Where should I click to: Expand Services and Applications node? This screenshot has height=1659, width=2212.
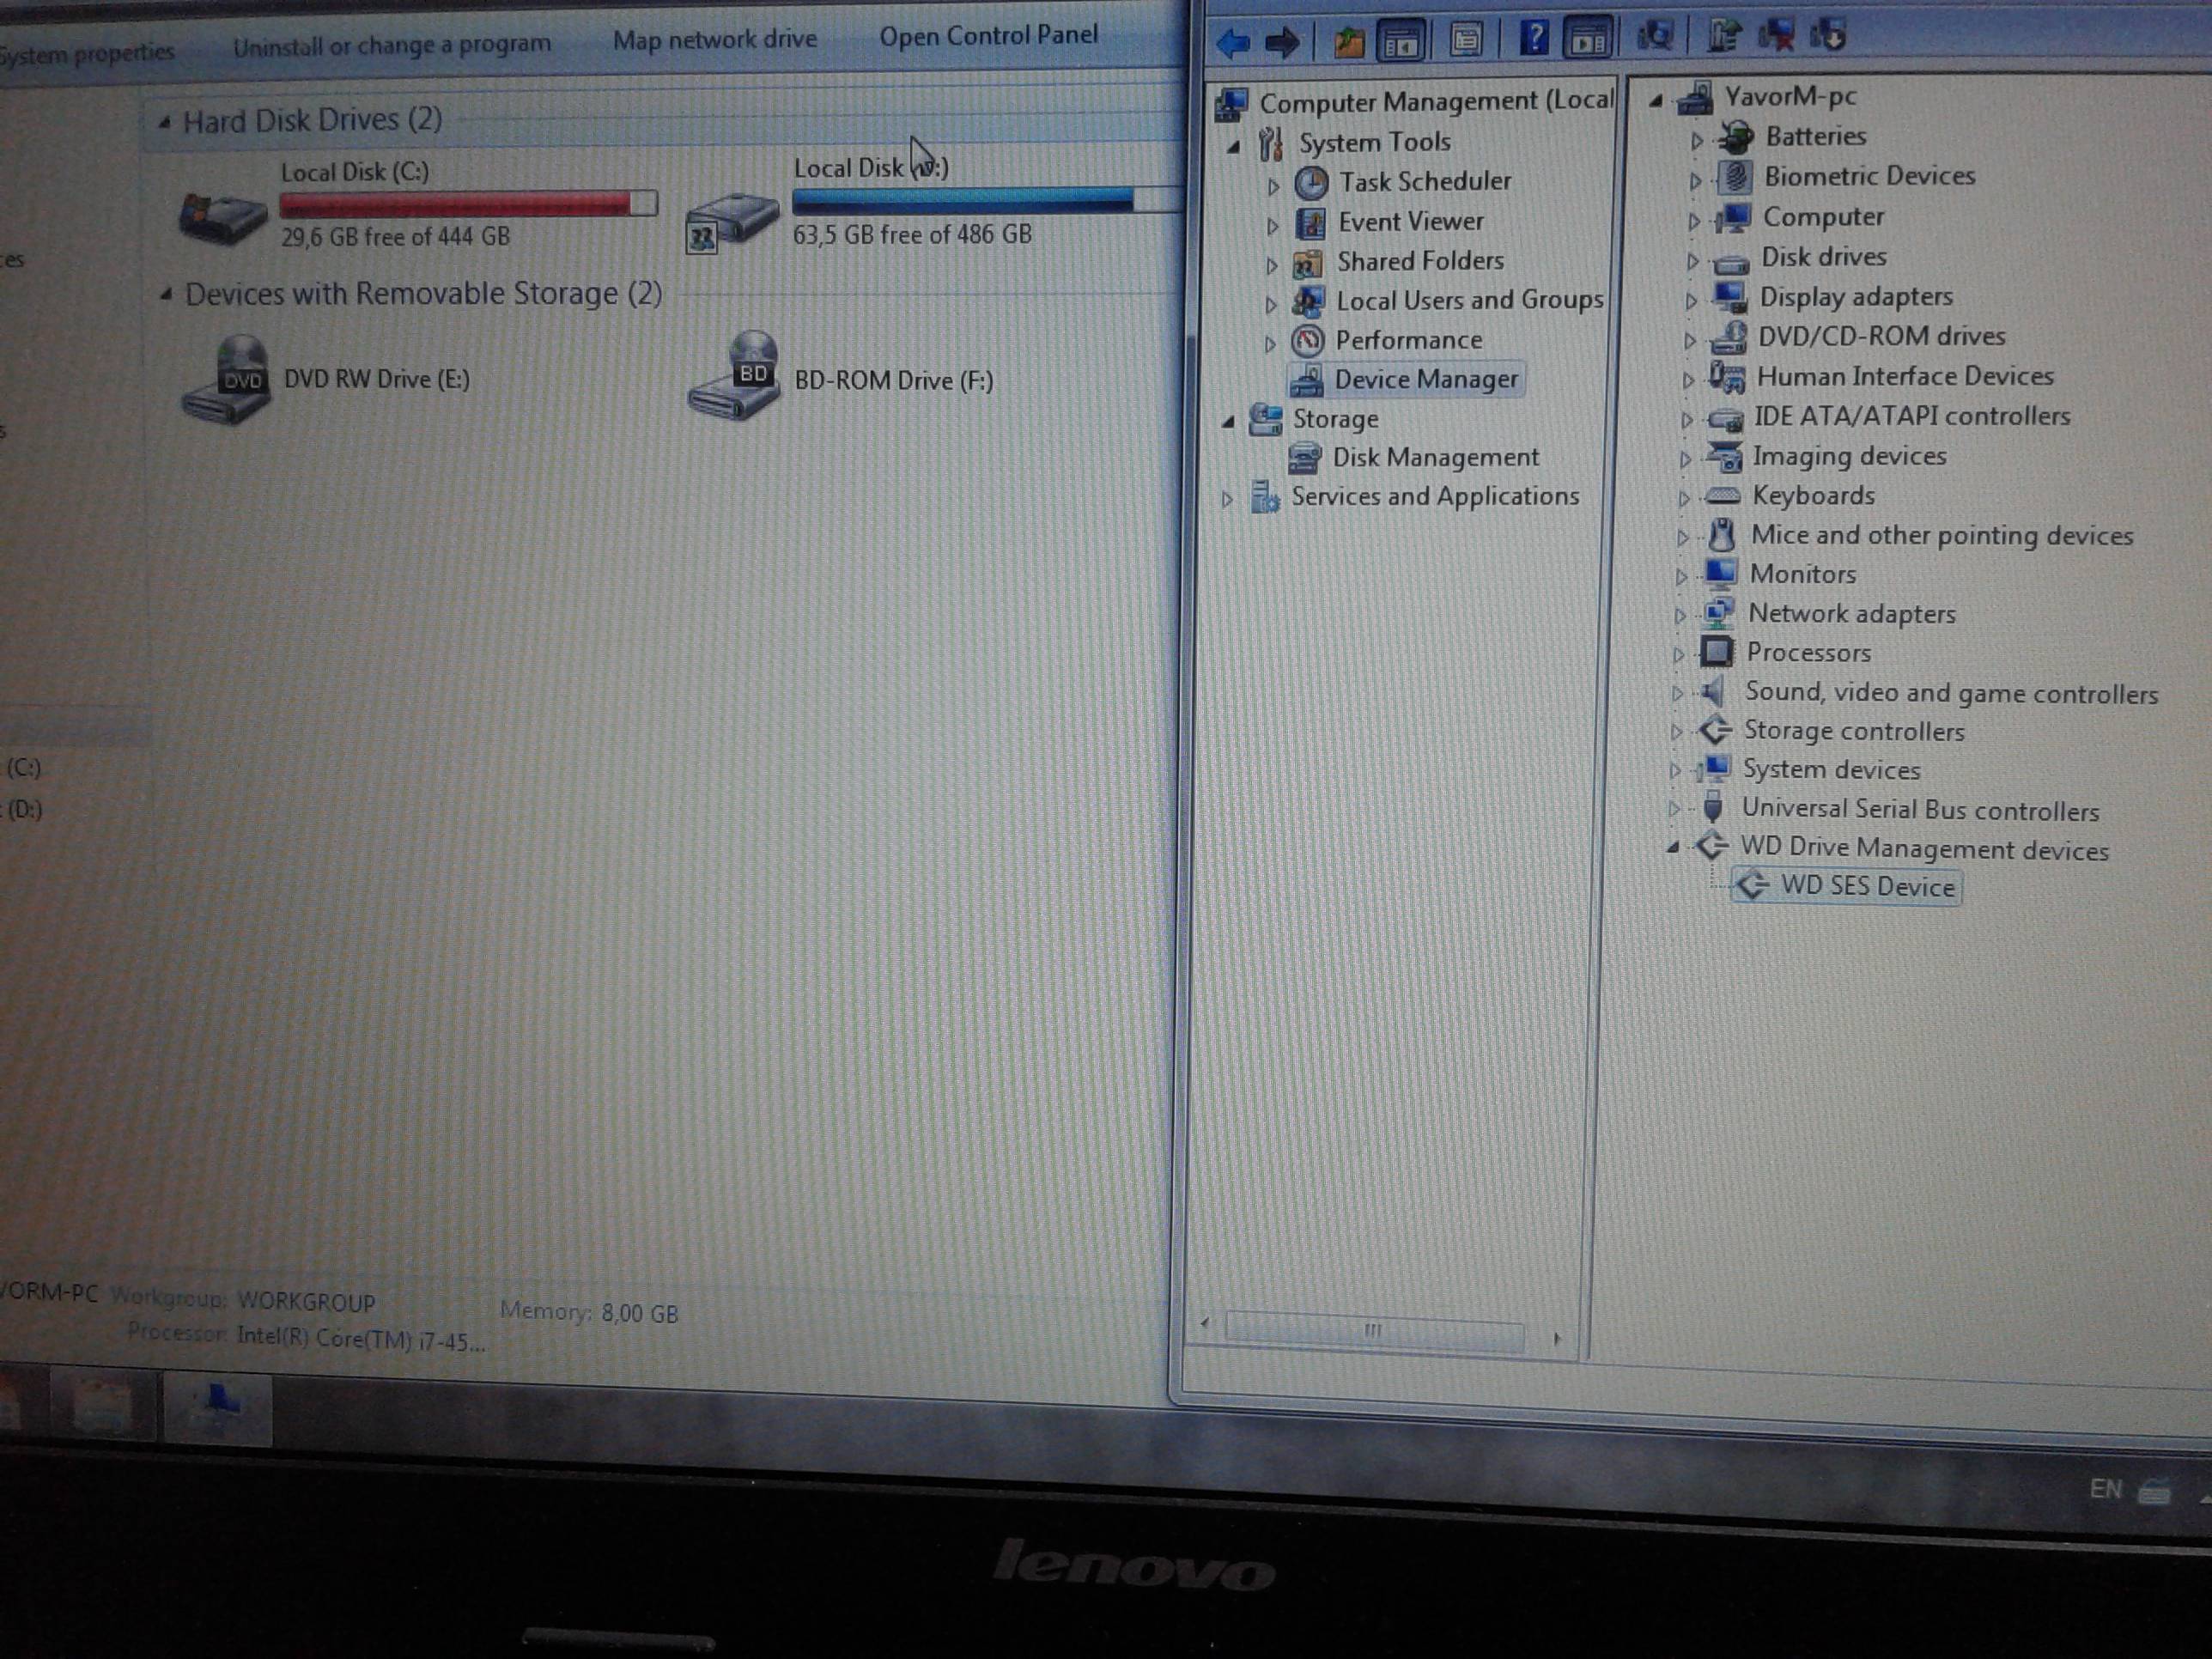pos(1227,498)
